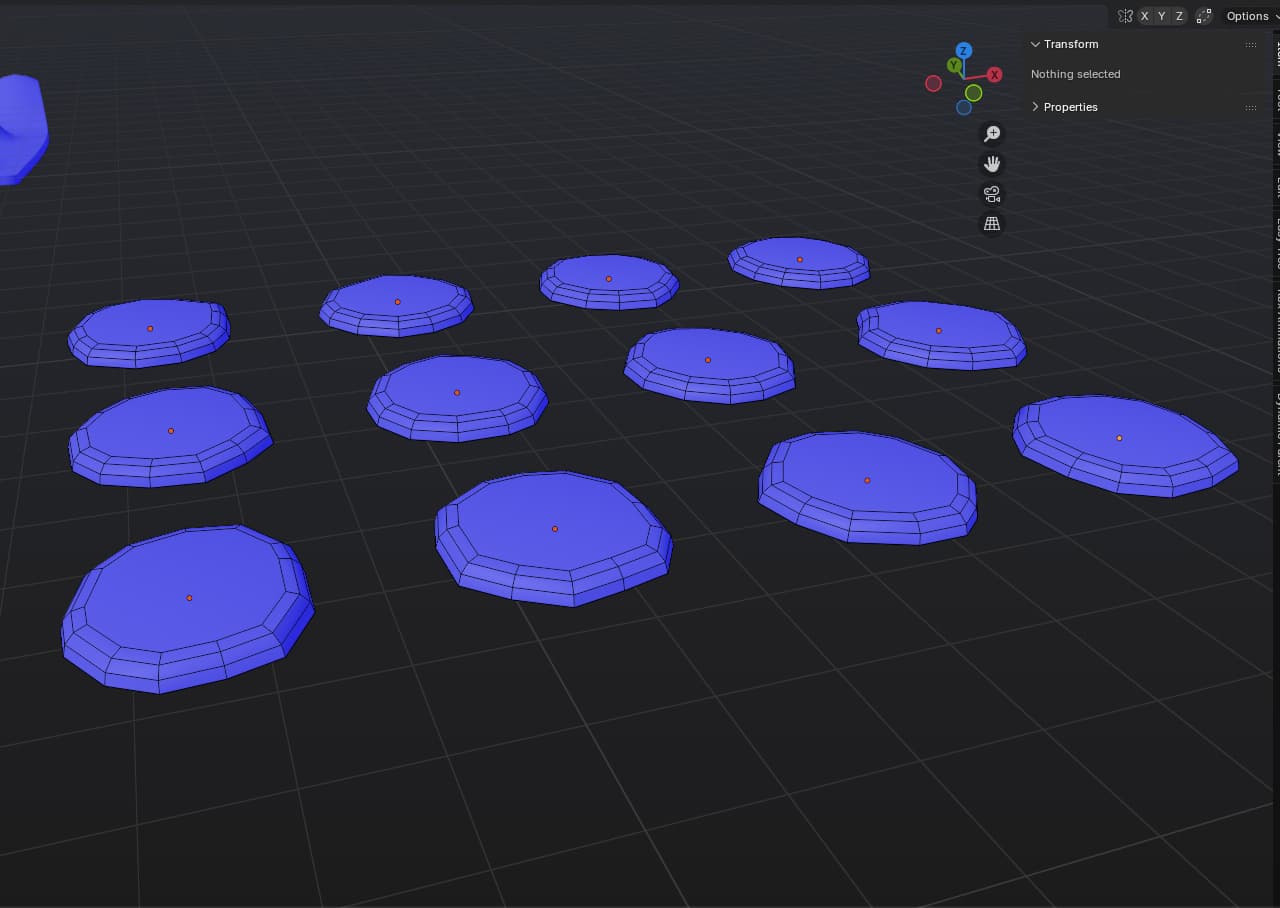1280x908 pixels.
Task: Switch to the Tool sidebar tab
Action: click(1277, 98)
